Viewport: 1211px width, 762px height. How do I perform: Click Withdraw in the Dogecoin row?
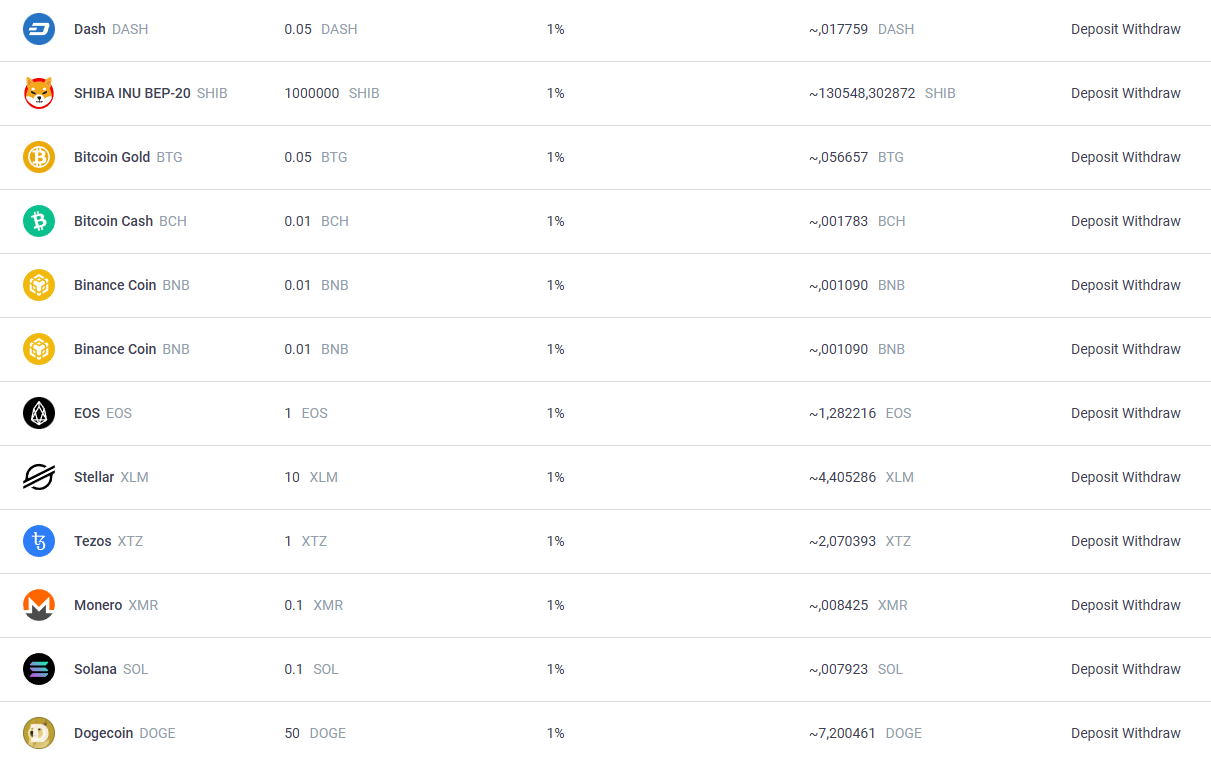click(1152, 733)
